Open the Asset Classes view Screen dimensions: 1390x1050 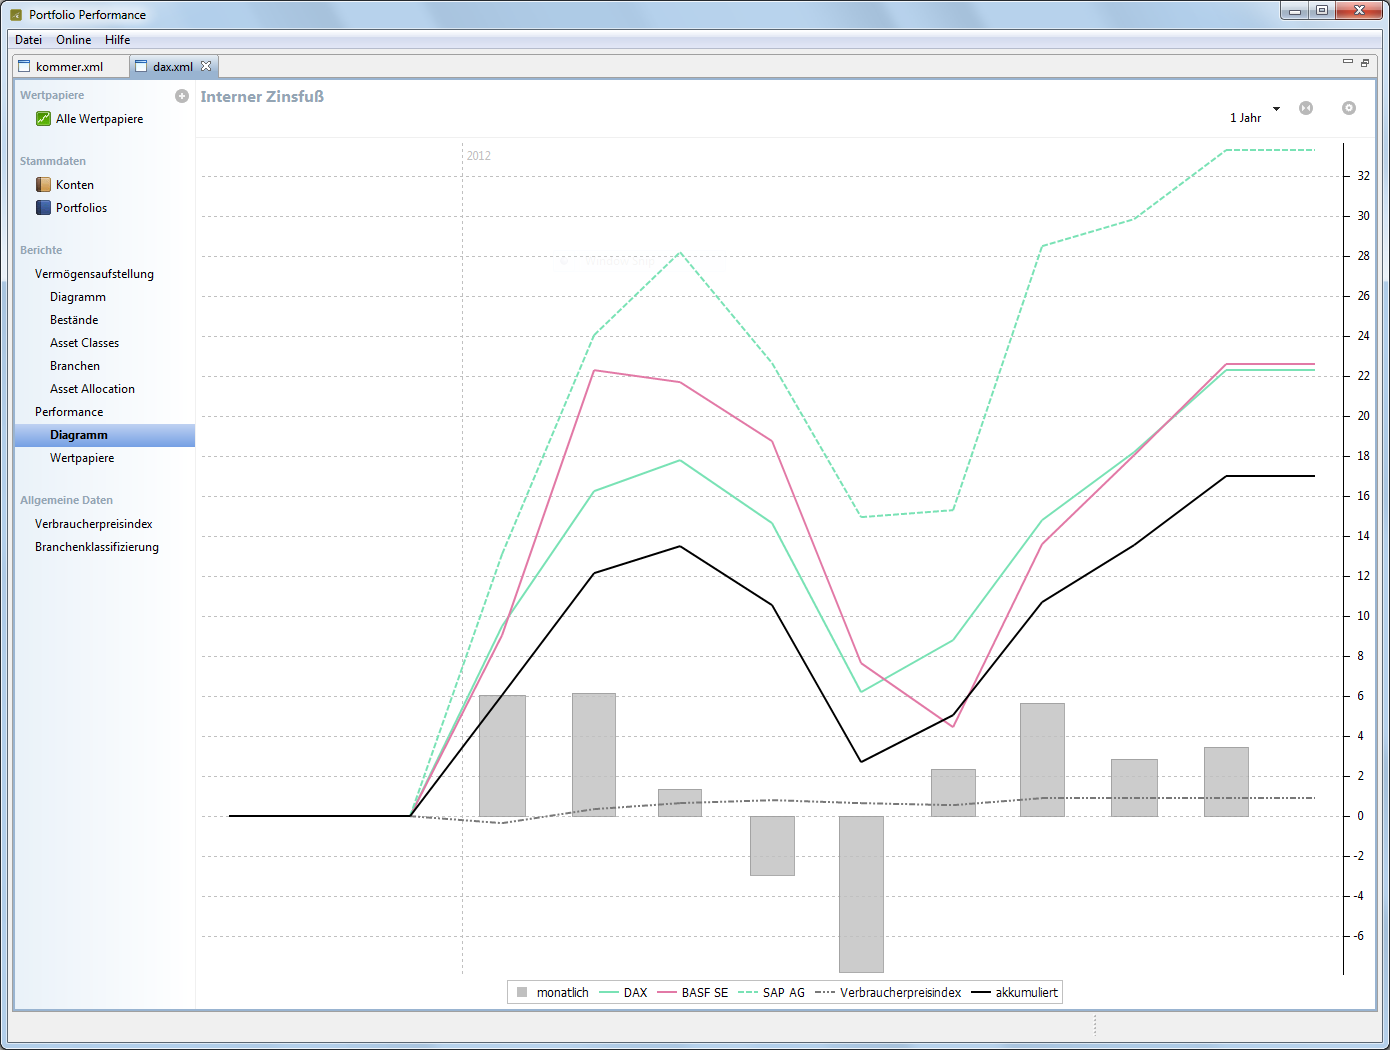[84, 343]
